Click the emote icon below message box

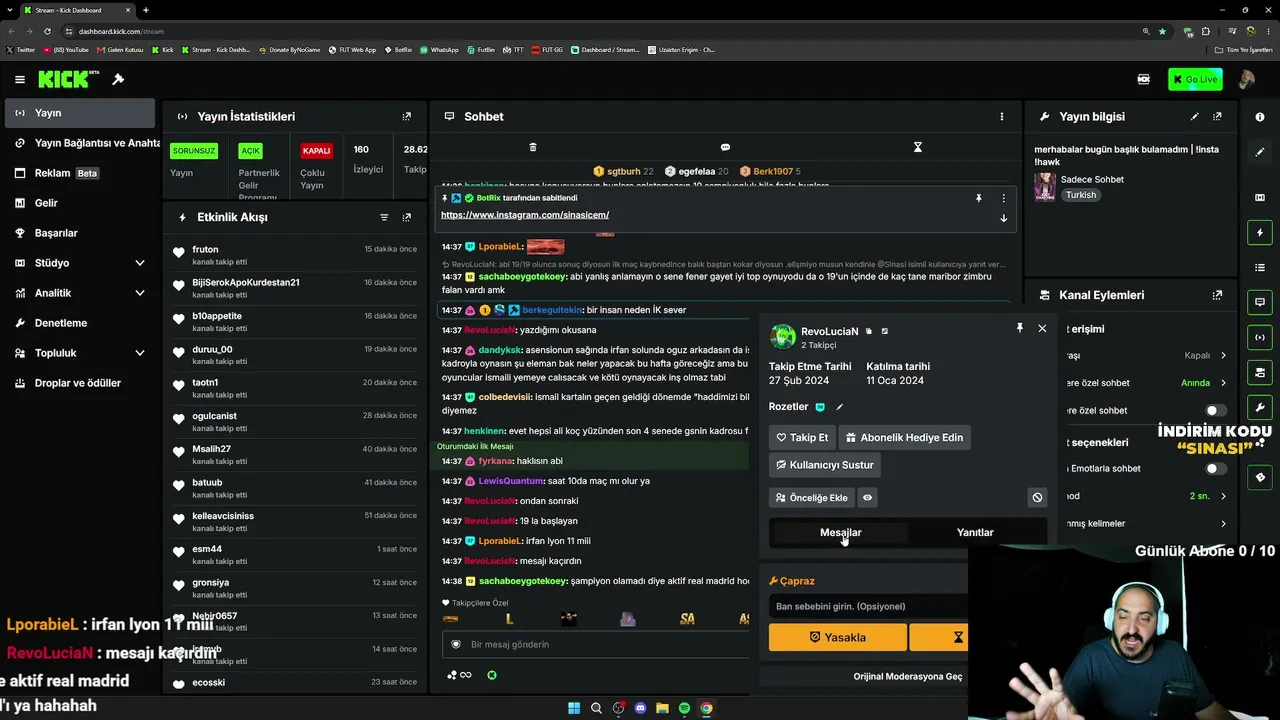point(492,675)
